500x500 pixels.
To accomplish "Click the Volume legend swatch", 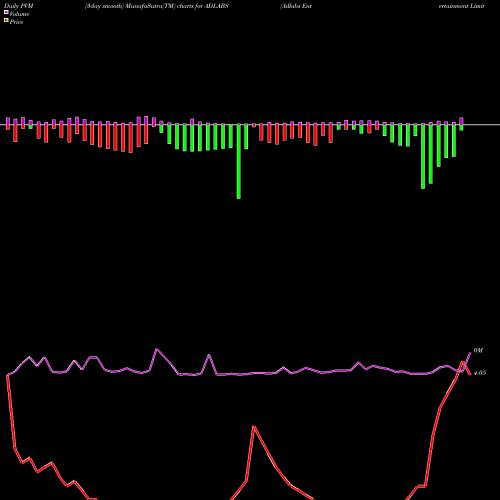I will pyautogui.click(x=6, y=13).
